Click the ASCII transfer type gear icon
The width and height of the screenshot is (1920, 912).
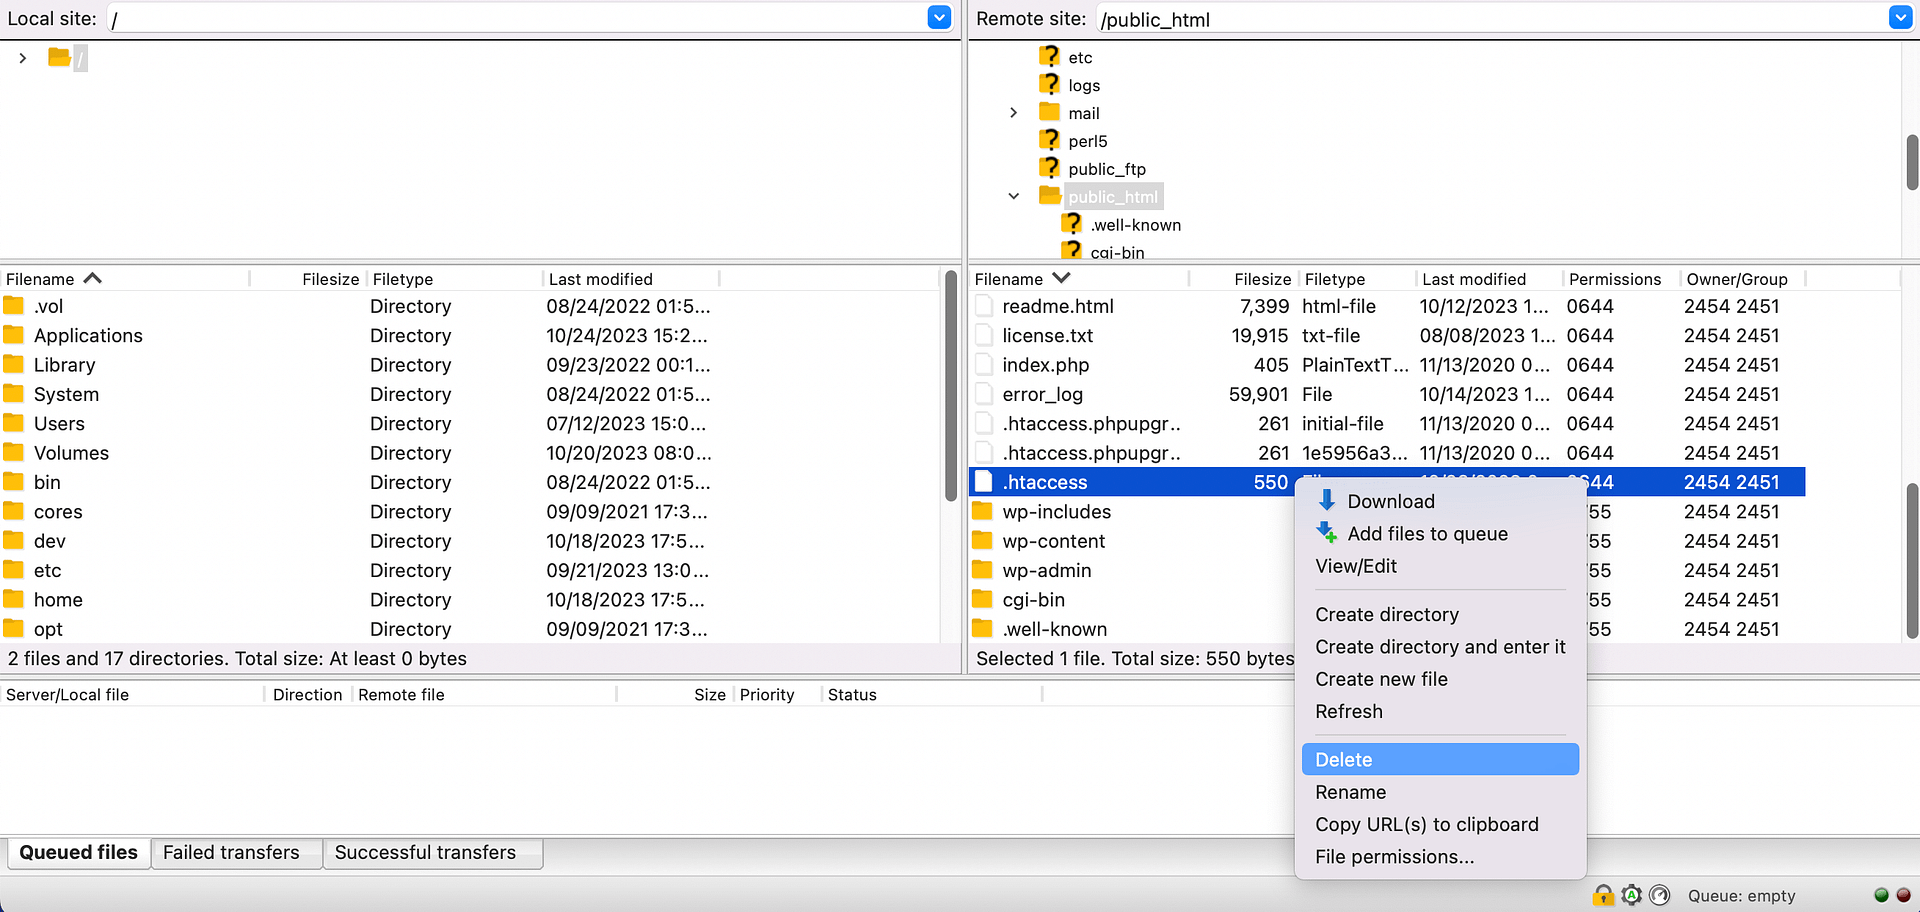tap(1631, 895)
